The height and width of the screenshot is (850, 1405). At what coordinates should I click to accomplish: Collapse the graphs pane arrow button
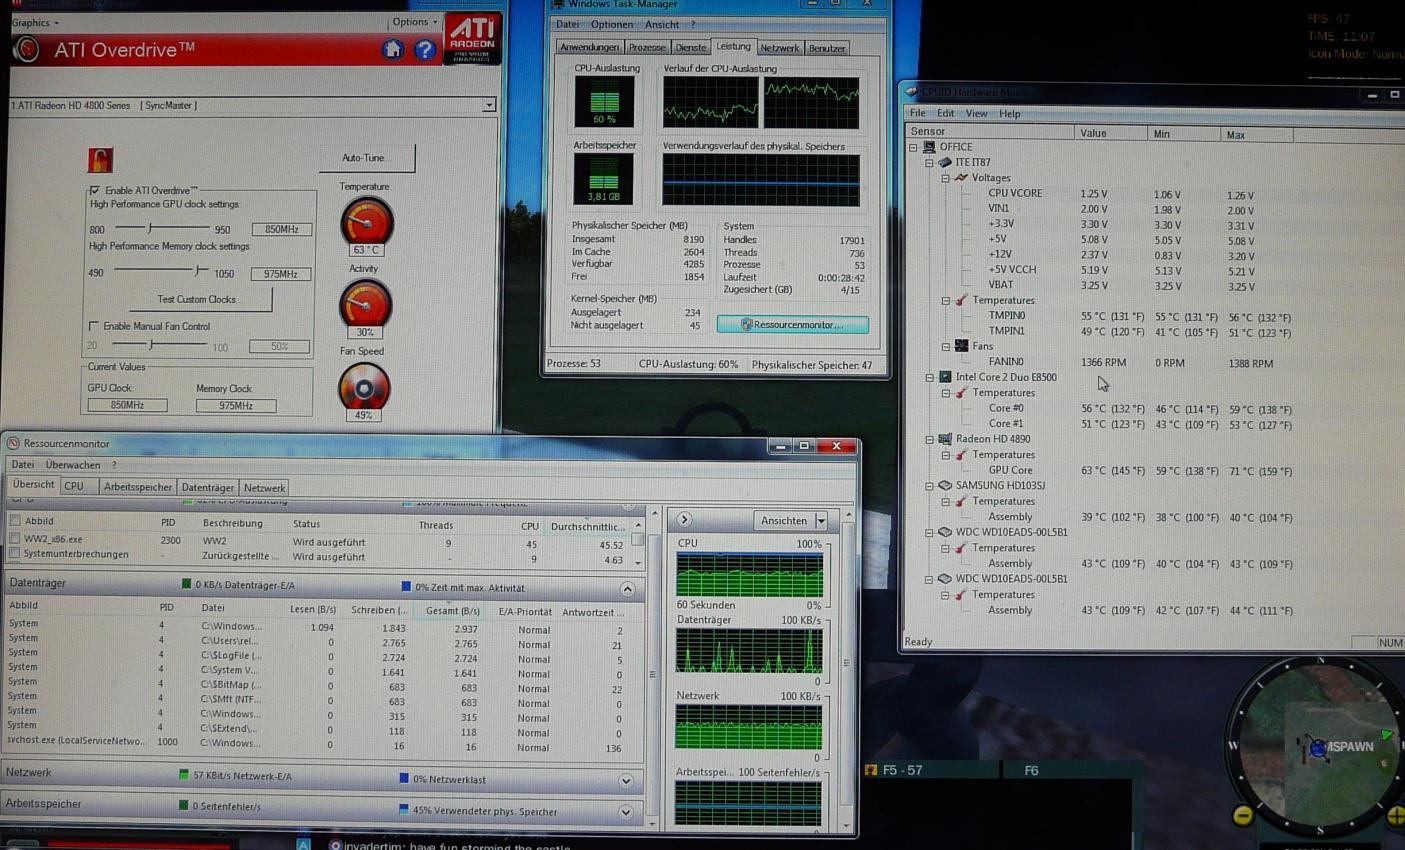point(684,519)
